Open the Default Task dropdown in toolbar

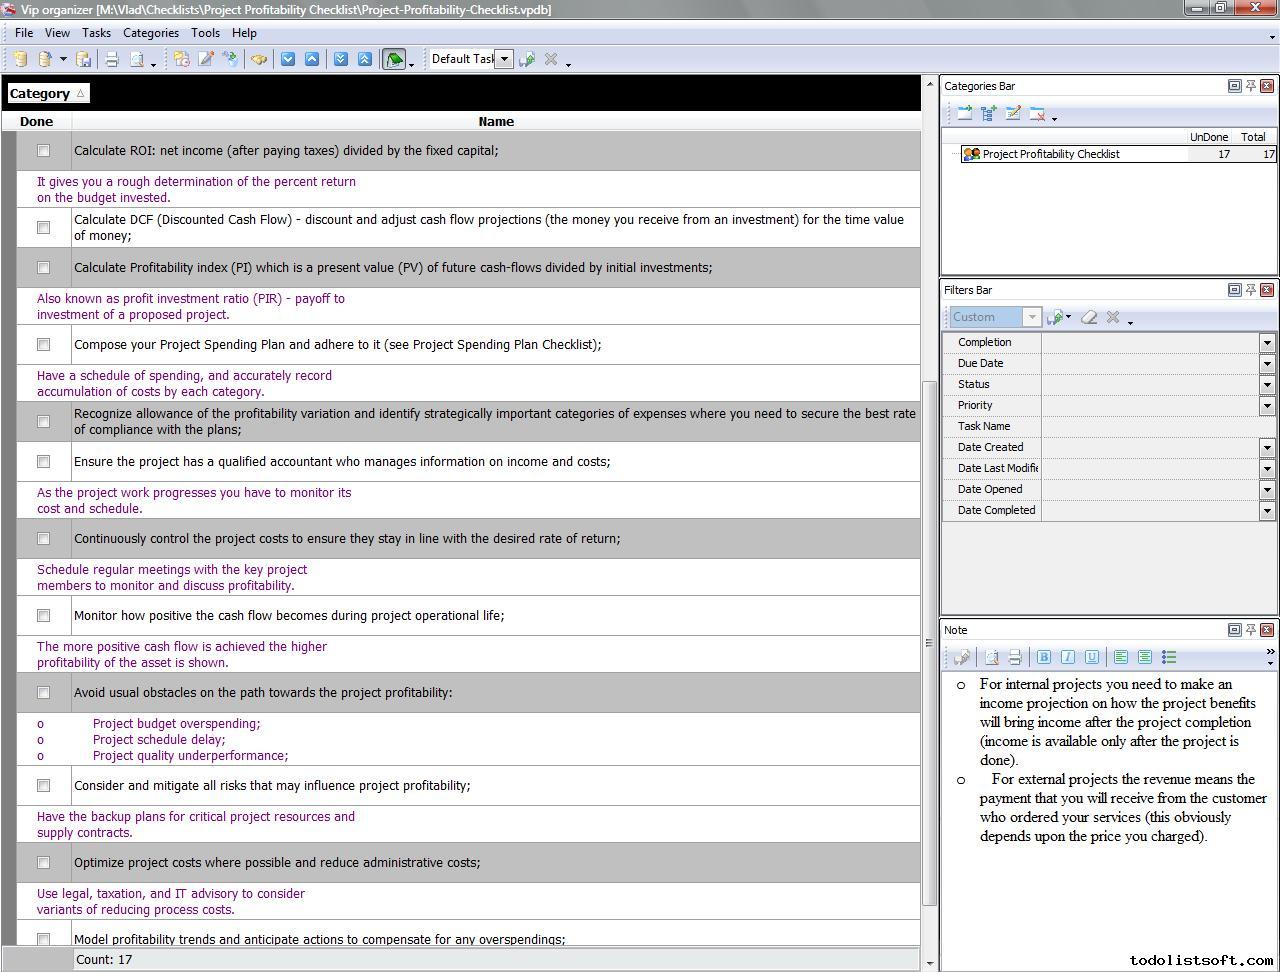click(x=504, y=59)
